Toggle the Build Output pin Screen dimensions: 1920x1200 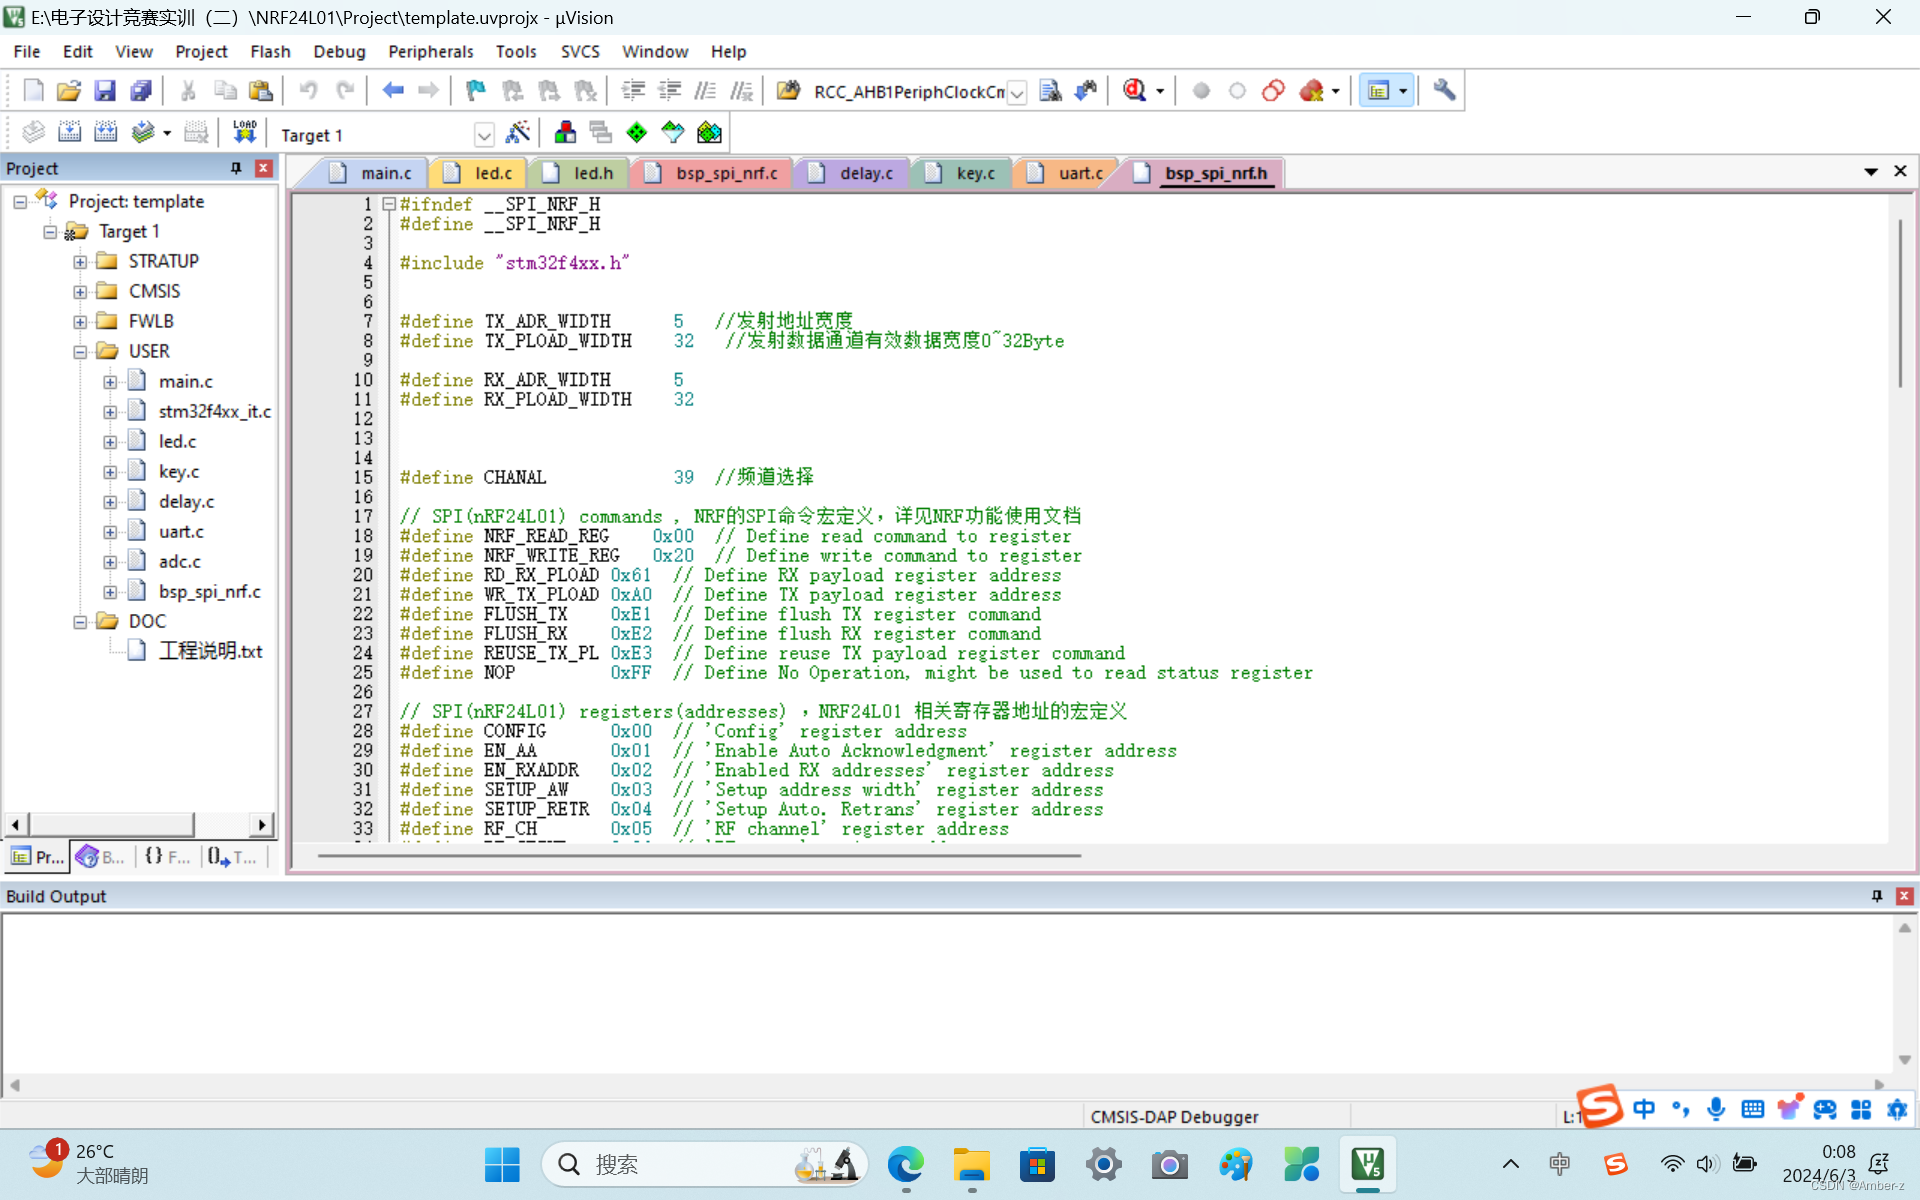[1876, 896]
